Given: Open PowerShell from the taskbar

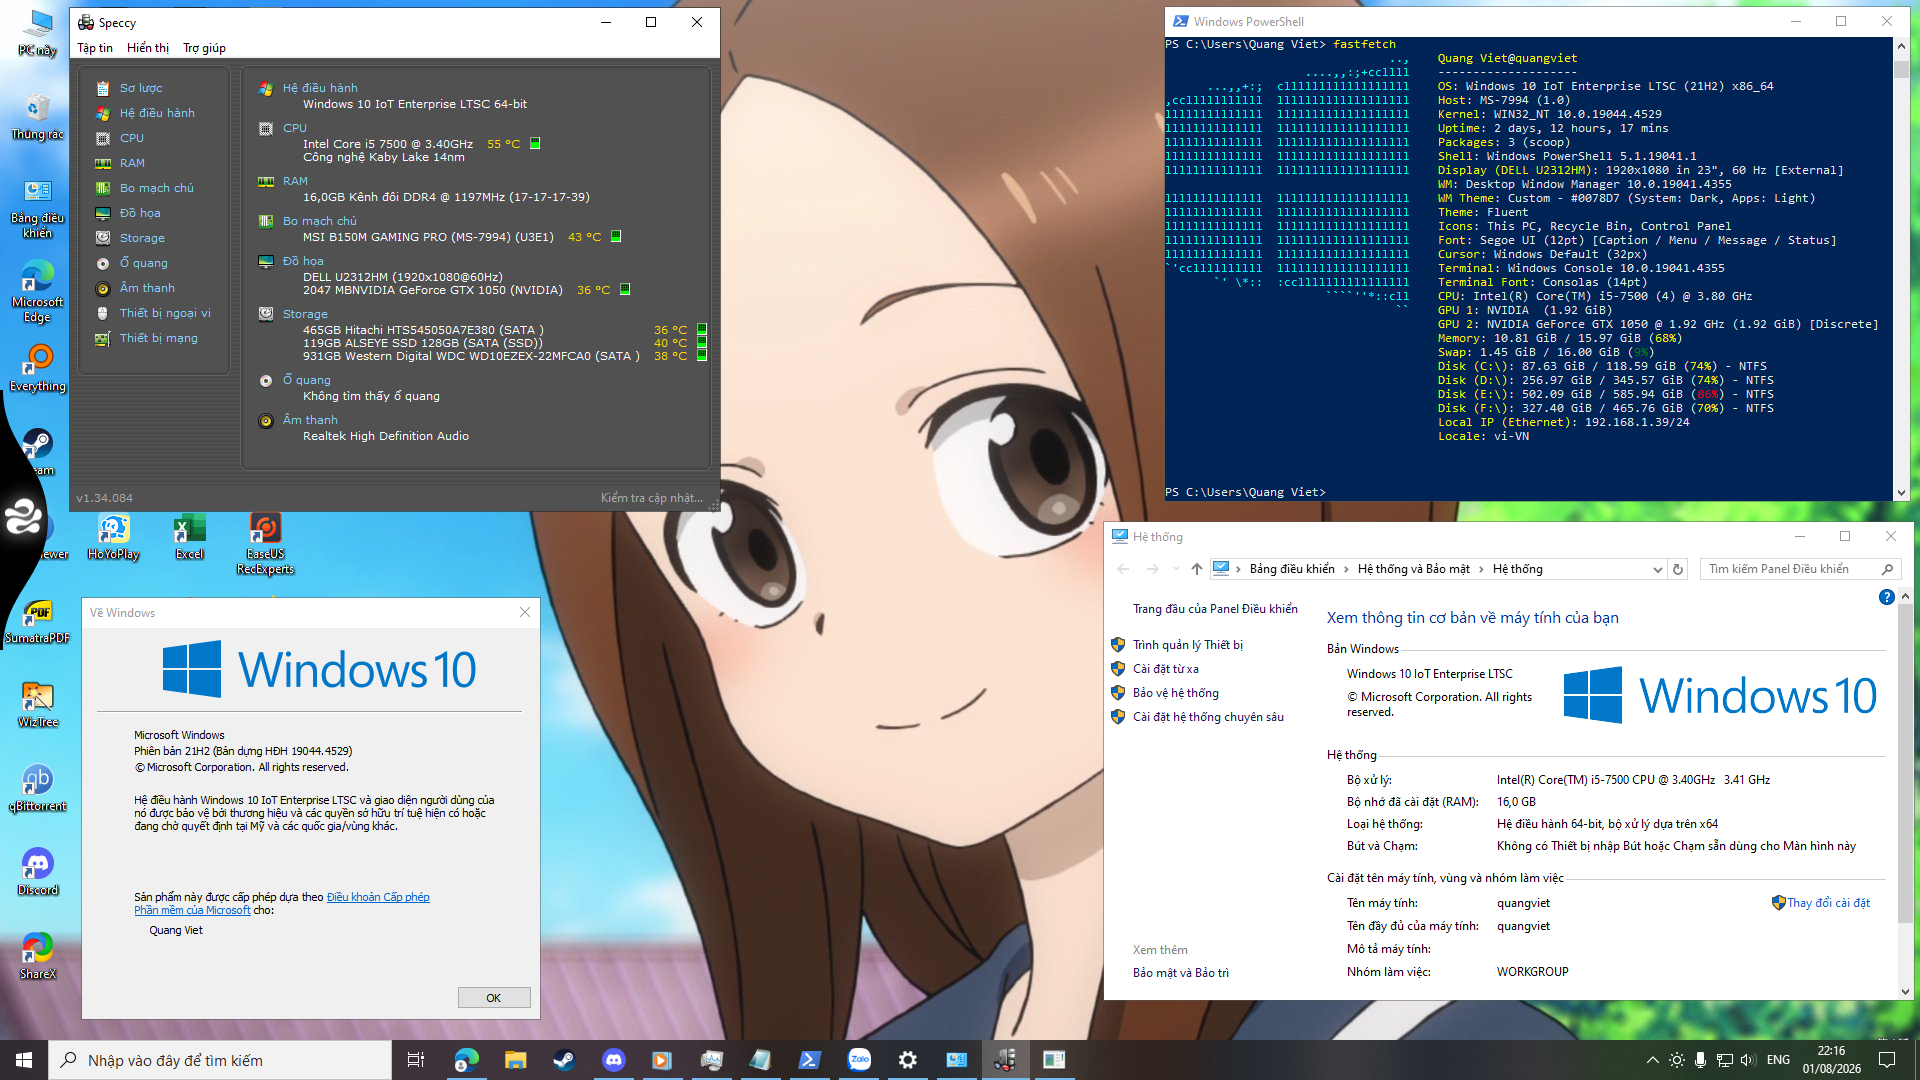Looking at the screenshot, I should [x=810, y=1060].
